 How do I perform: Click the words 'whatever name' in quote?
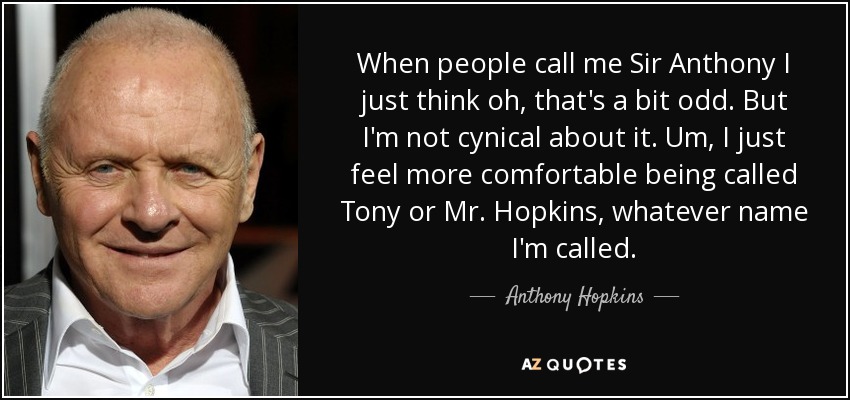point(710,212)
